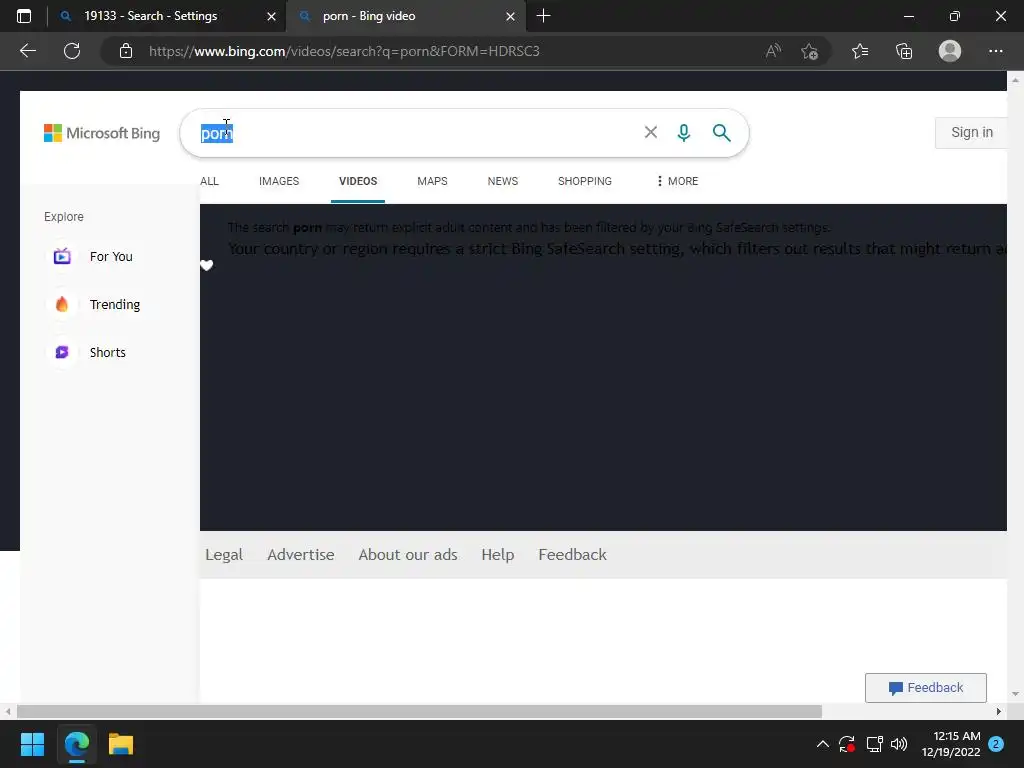The image size is (1024, 768).
Task: Click the scroll right arrow
Action: 999,711
